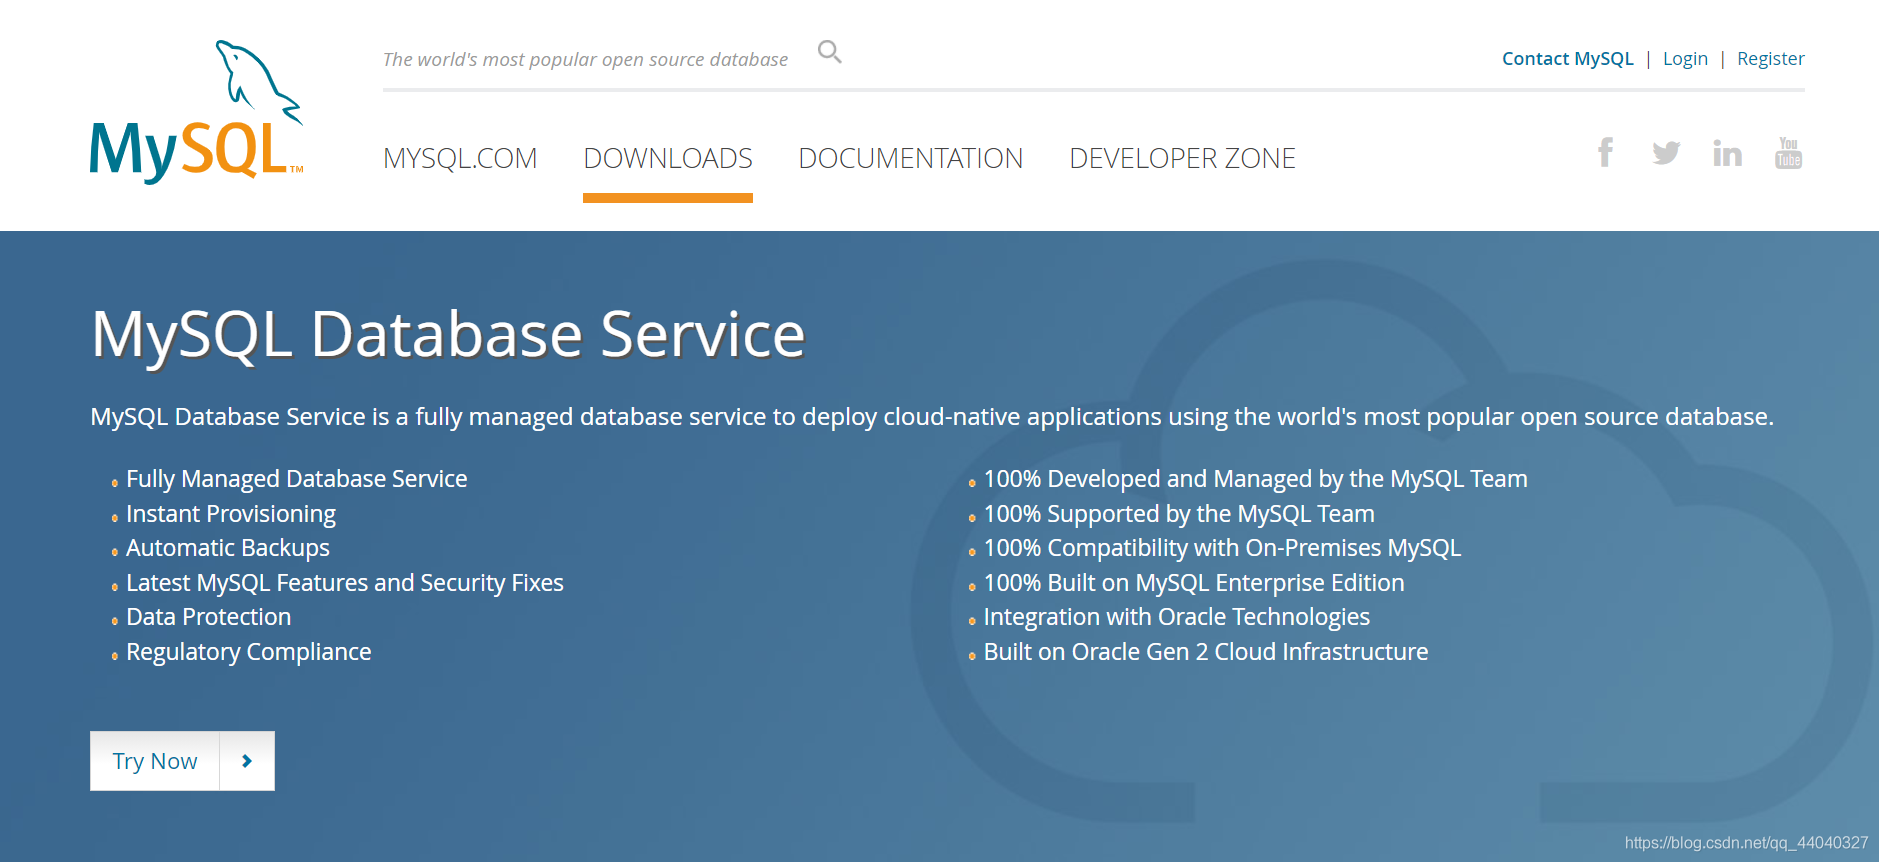The image size is (1879, 862).
Task: Click the Contact MySQL link
Action: click(1567, 59)
